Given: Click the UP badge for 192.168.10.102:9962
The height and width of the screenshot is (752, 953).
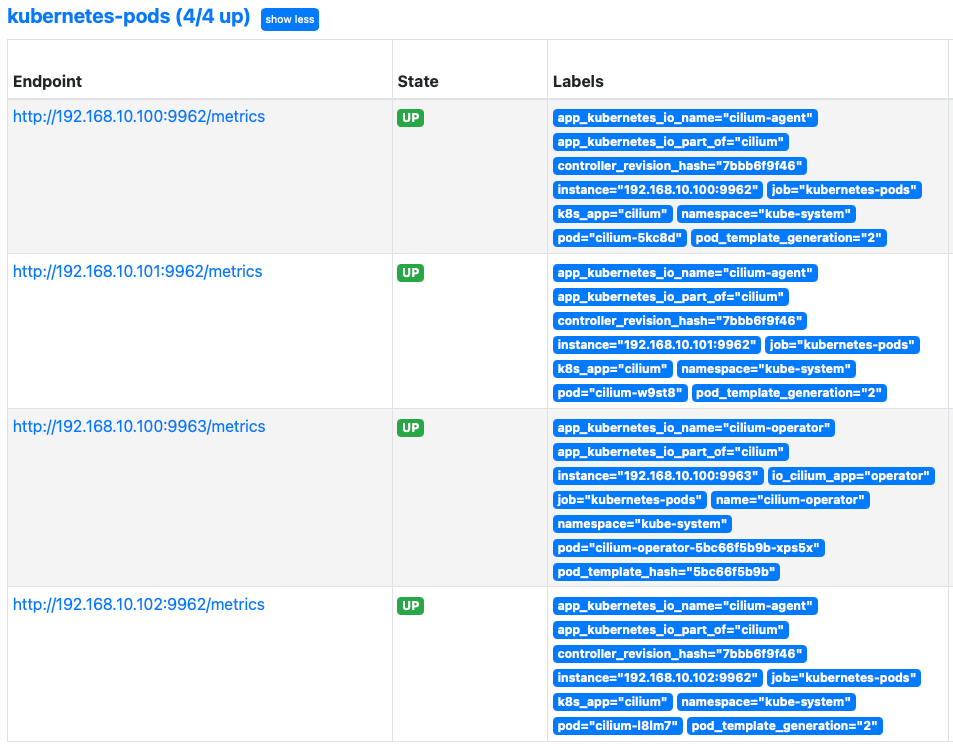Looking at the screenshot, I should click(410, 606).
